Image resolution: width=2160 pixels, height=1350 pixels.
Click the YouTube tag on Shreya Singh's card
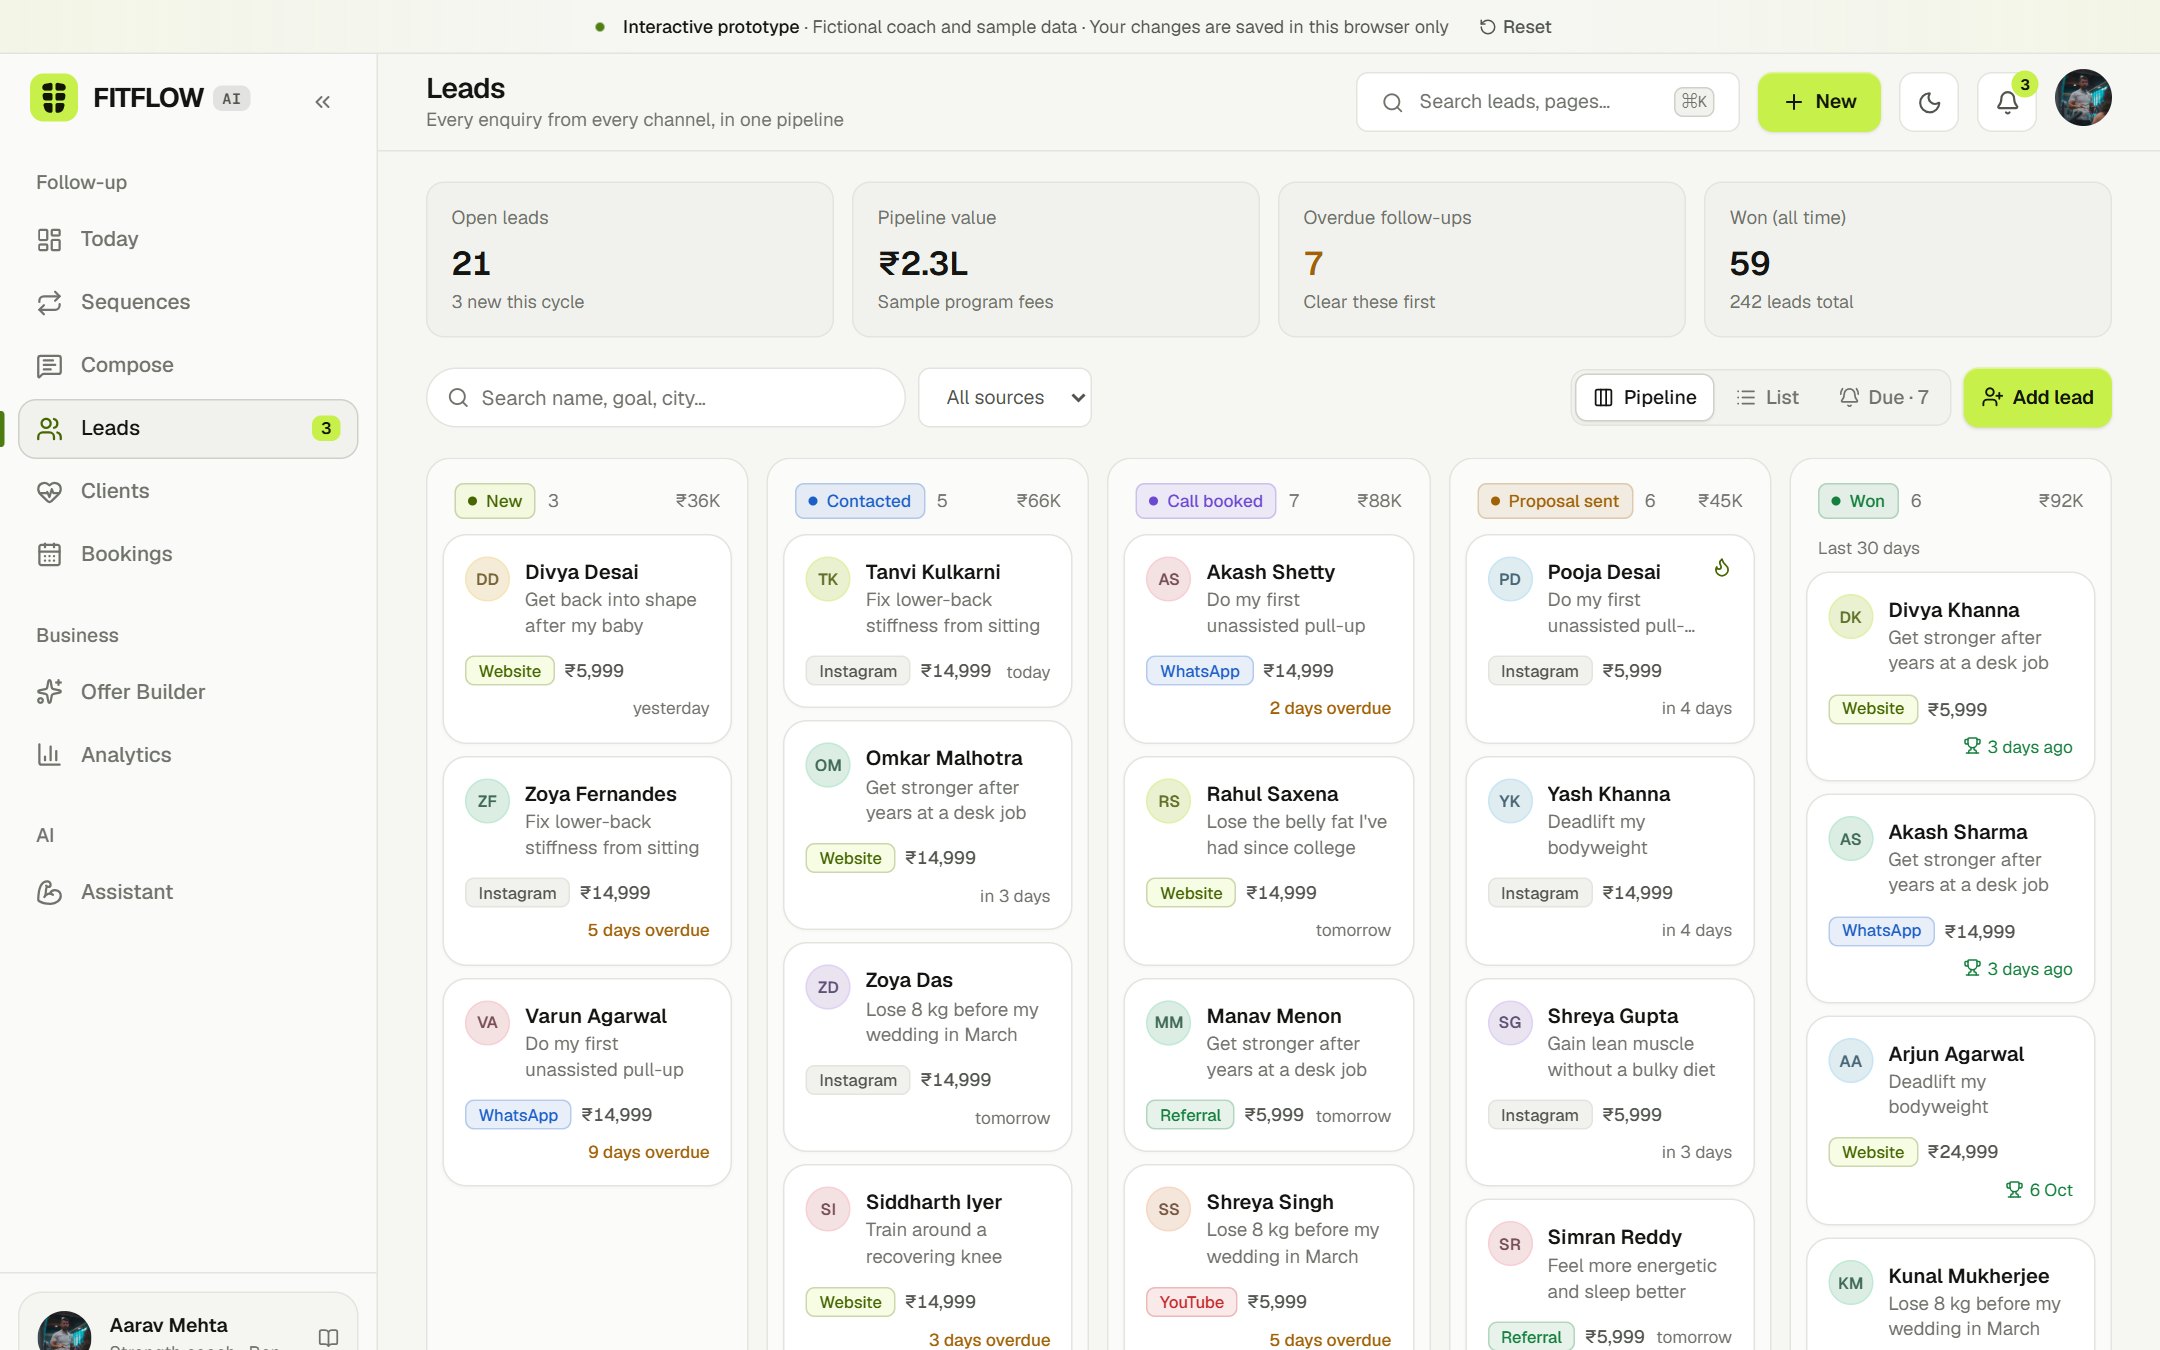[1191, 1302]
